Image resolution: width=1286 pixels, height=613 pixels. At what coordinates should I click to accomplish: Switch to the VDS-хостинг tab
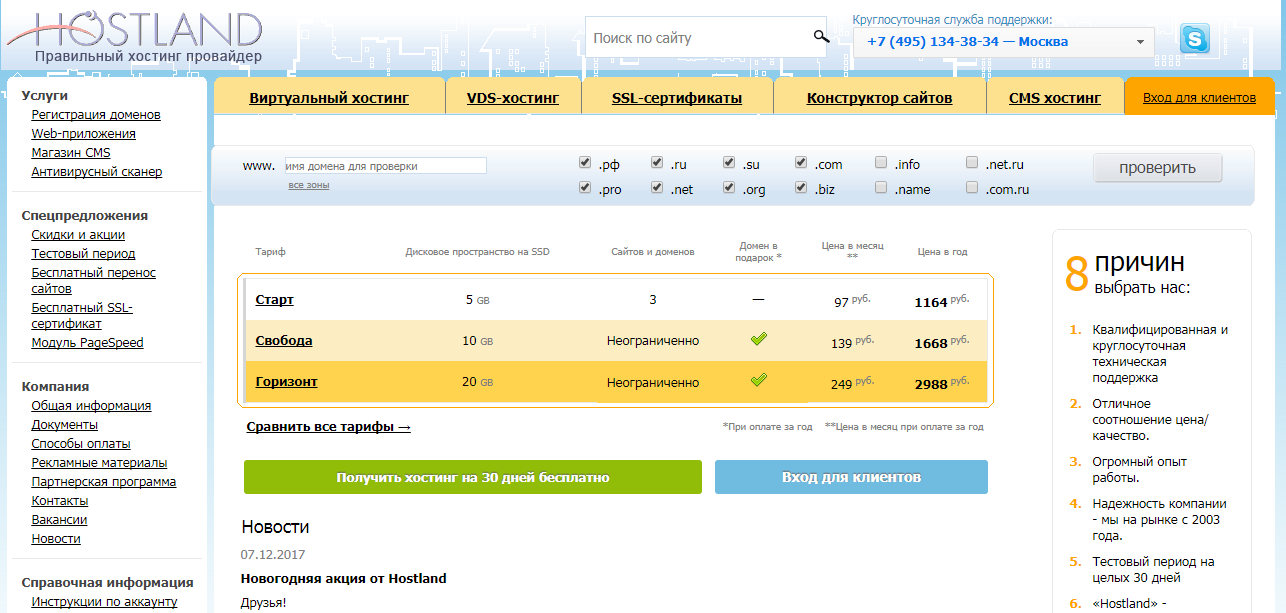(513, 95)
